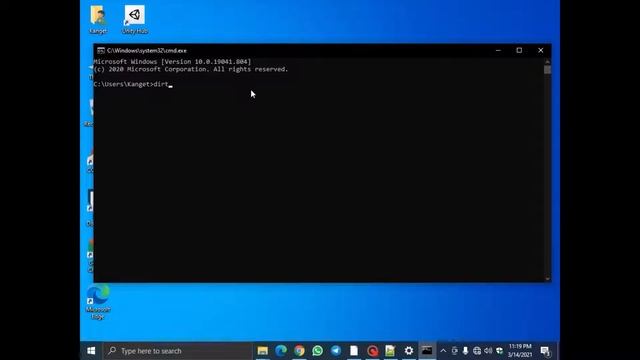Open the volume control tray icon
Image resolution: width=640 pixels, height=360 pixels.
(x=488, y=351)
